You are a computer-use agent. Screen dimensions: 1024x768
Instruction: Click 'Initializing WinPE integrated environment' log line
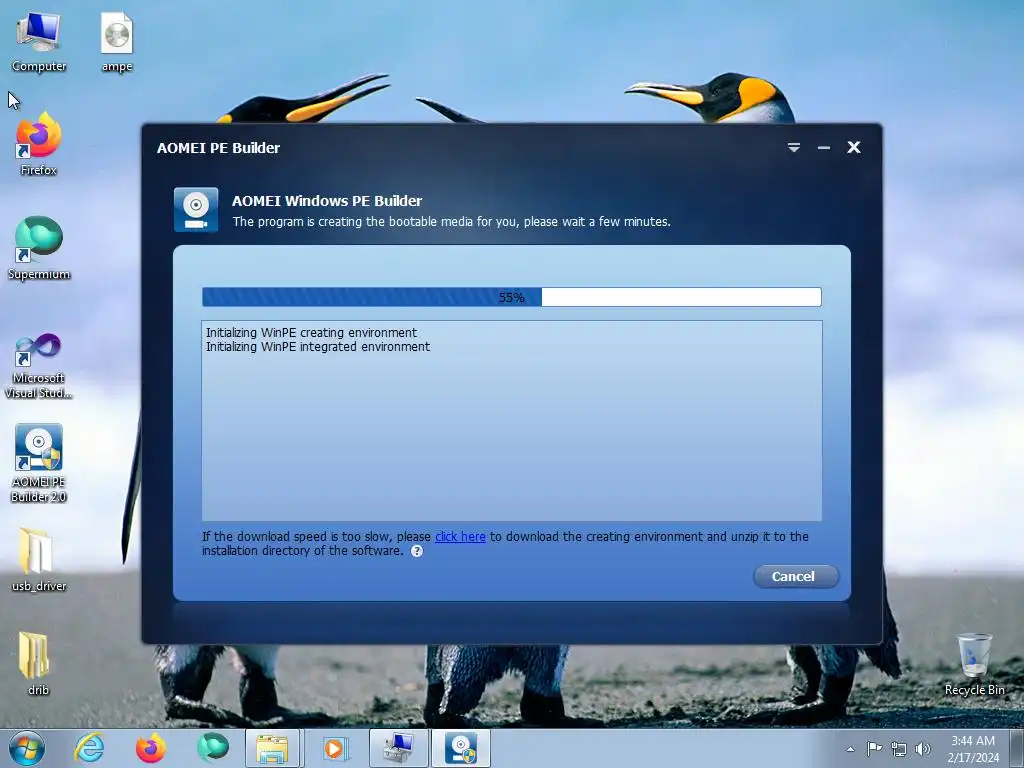pyautogui.click(x=318, y=347)
